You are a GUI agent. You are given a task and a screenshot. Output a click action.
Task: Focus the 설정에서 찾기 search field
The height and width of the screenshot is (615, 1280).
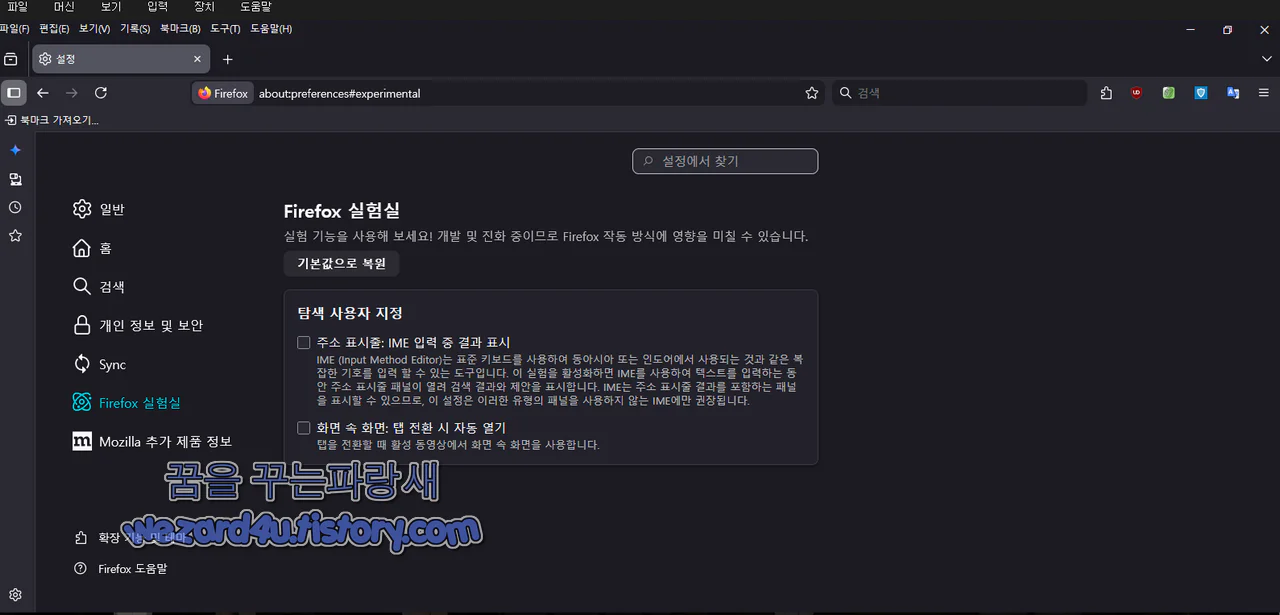[x=725, y=160]
